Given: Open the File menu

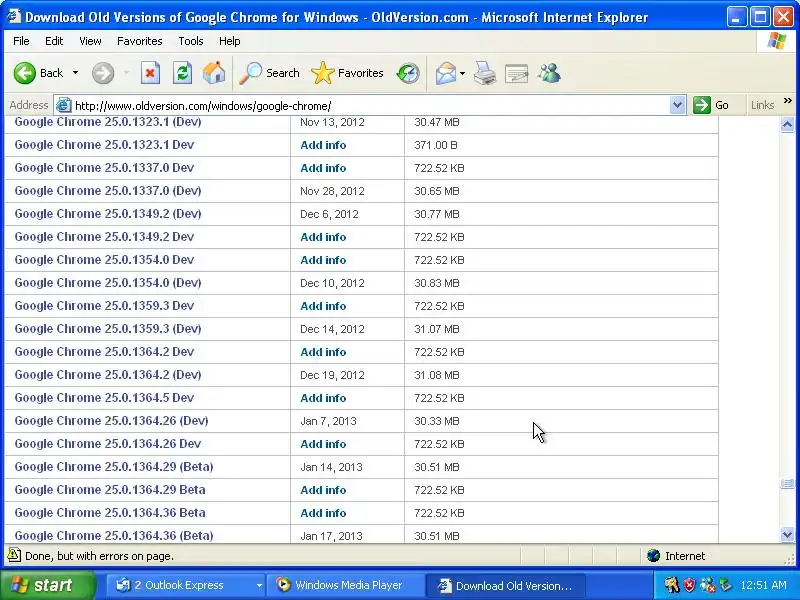Looking at the screenshot, I should (x=21, y=41).
